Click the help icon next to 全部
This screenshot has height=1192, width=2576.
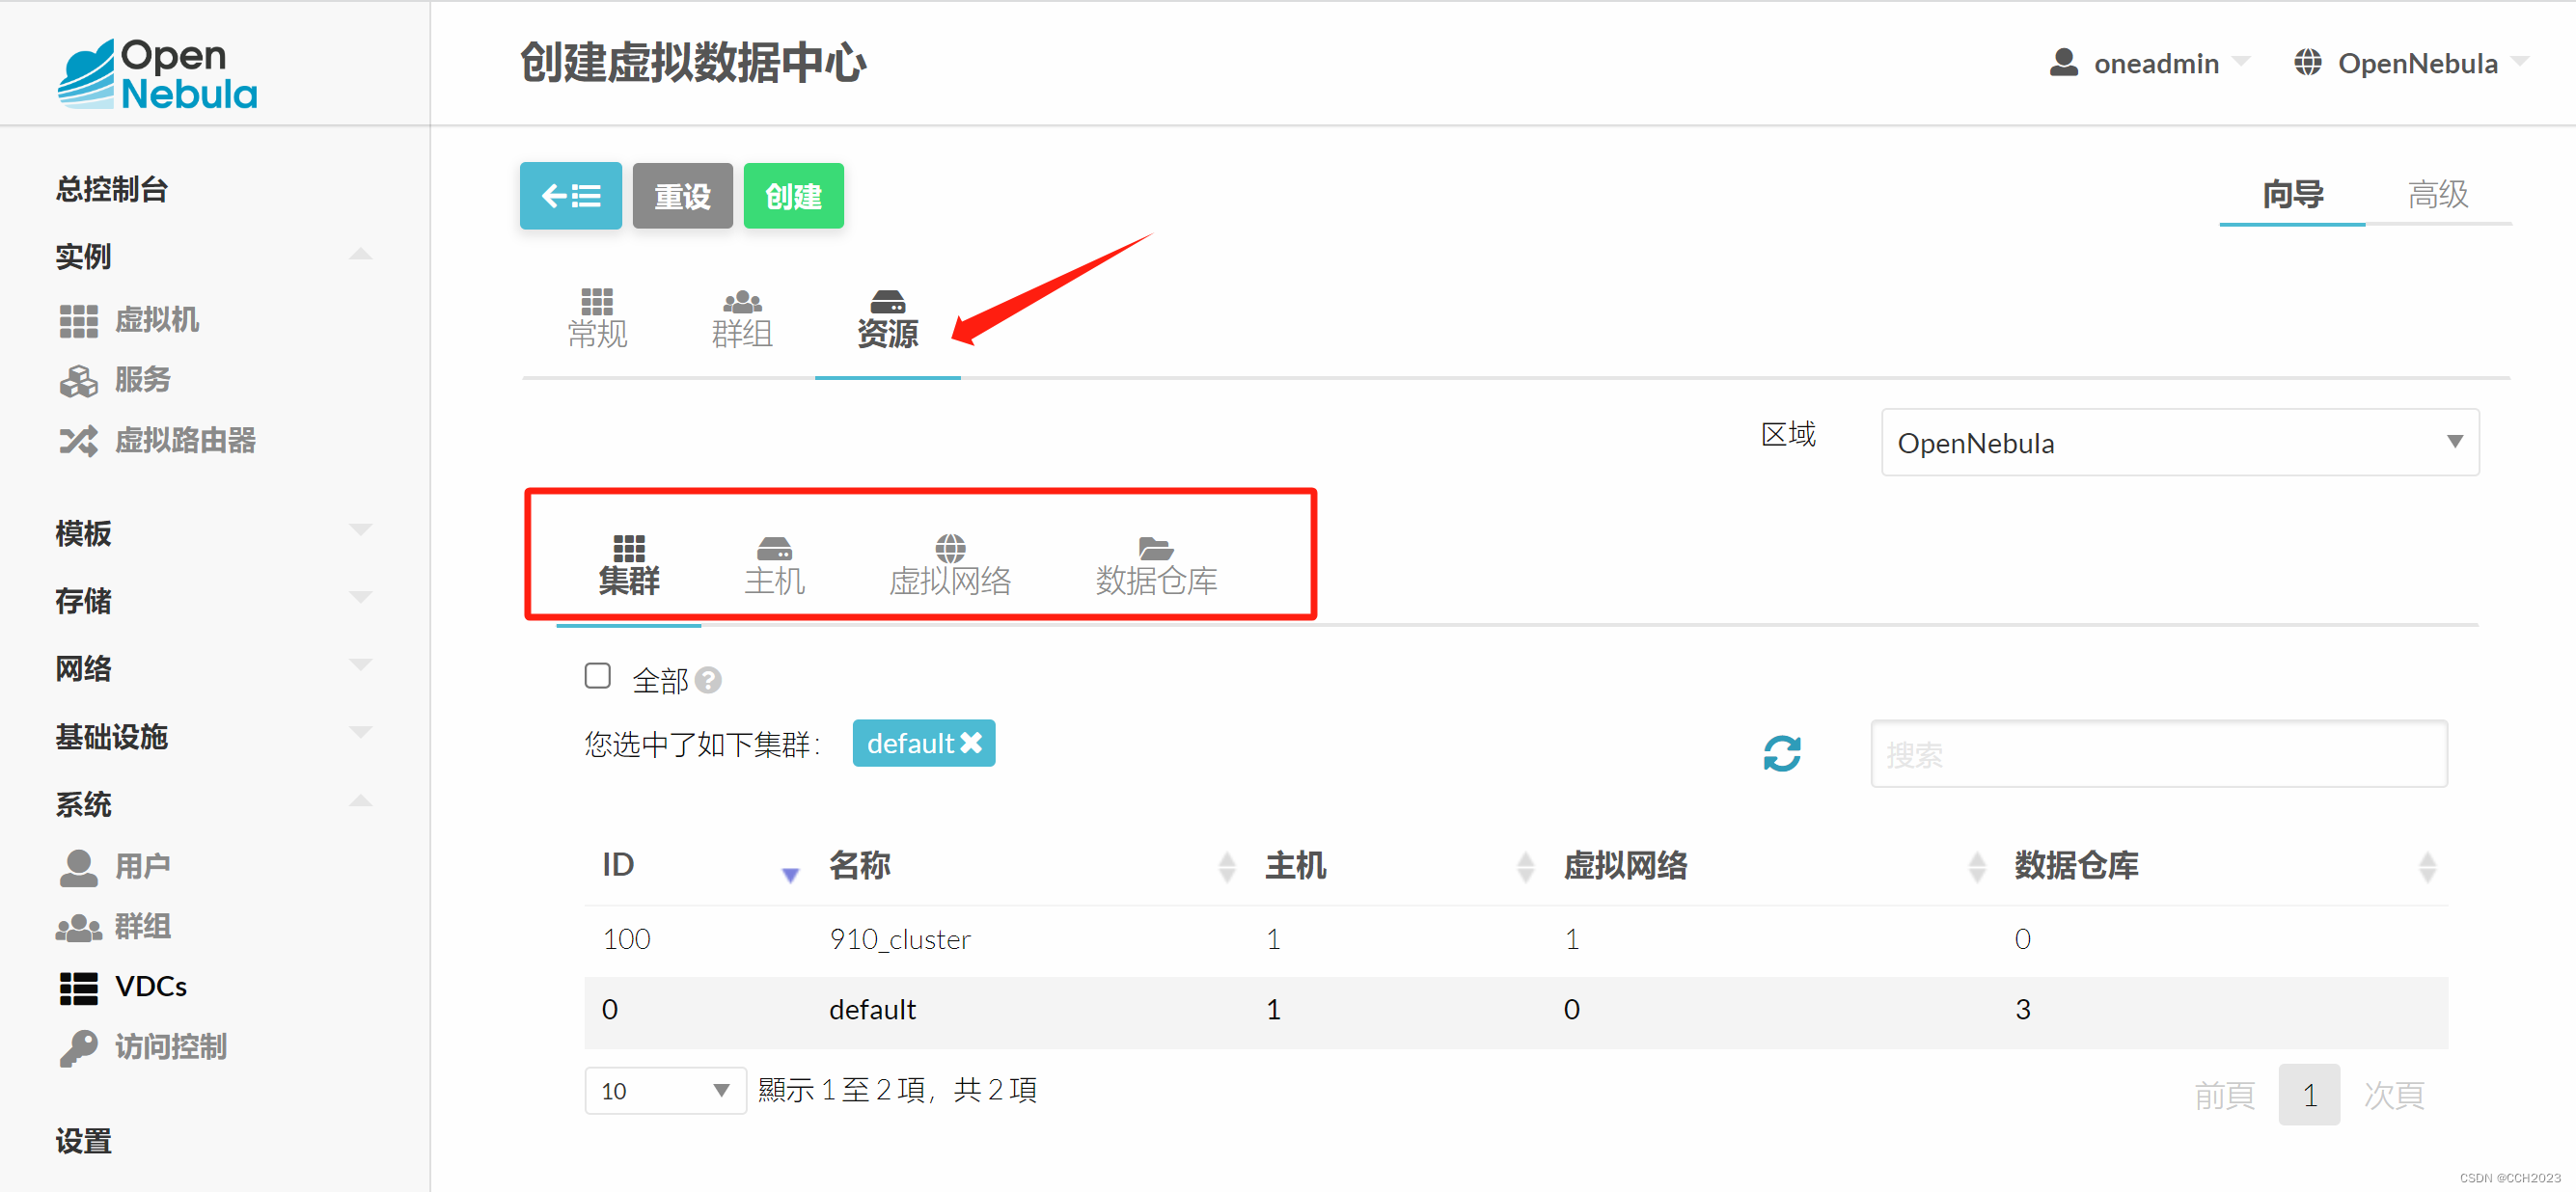(709, 681)
